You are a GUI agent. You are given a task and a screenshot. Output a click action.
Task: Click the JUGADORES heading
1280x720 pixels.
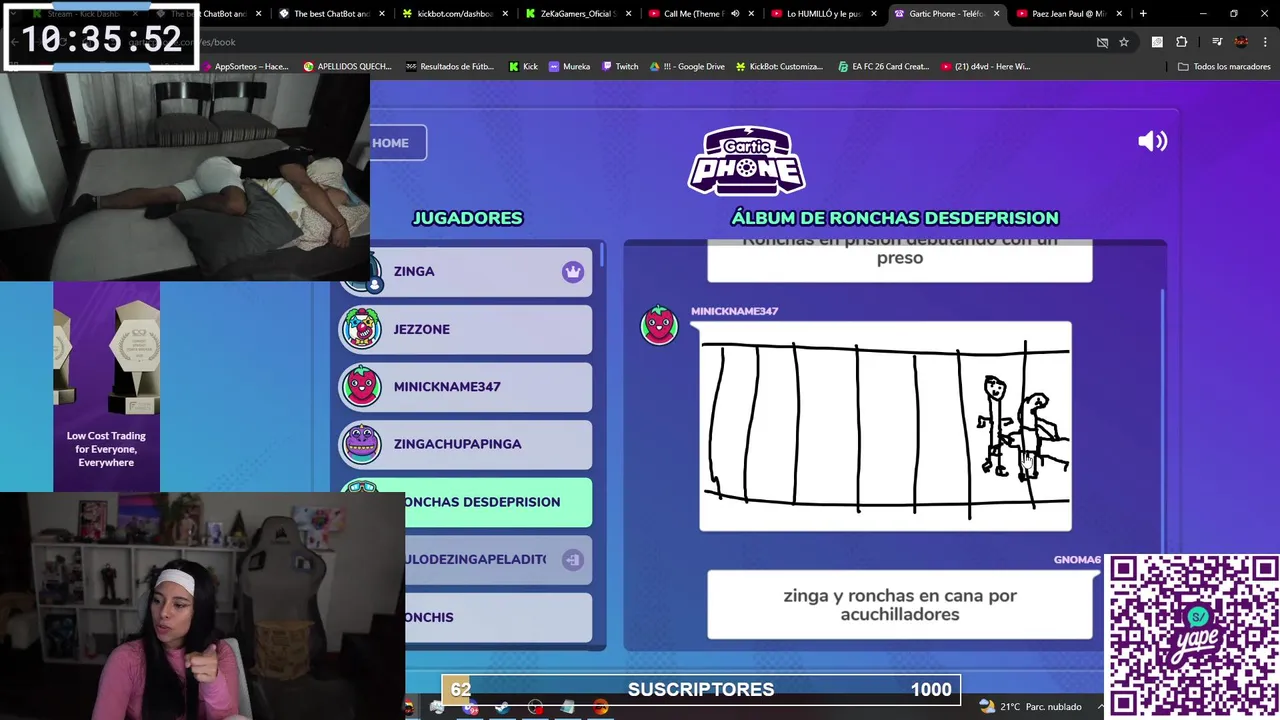click(467, 218)
